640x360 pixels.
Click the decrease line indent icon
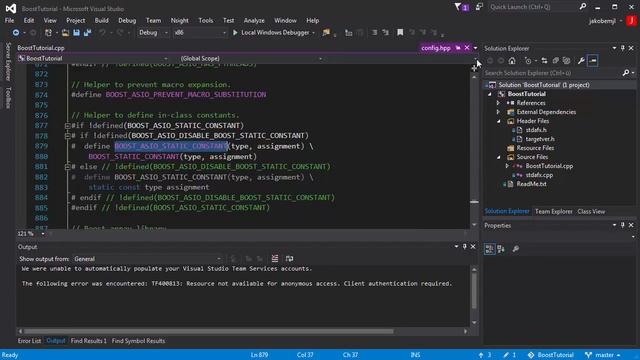[374, 33]
